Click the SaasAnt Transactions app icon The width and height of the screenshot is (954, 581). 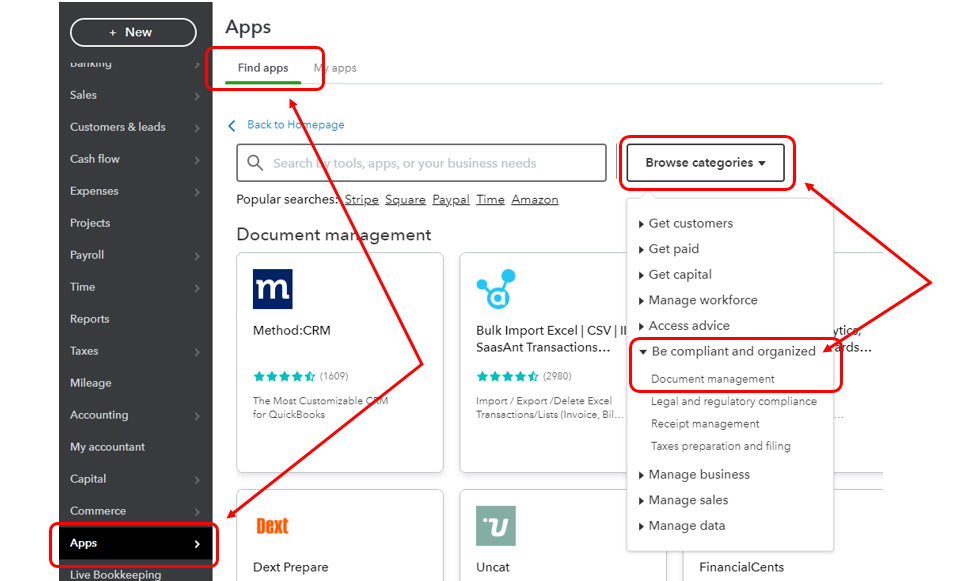point(496,289)
